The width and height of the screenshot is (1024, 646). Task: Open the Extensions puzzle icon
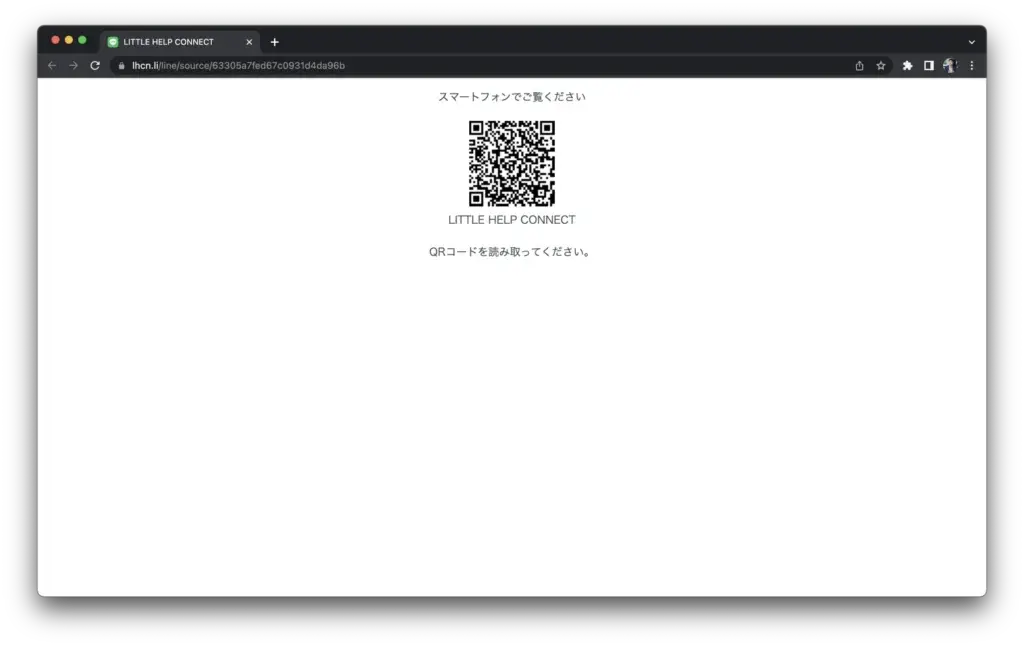pyautogui.click(x=907, y=66)
